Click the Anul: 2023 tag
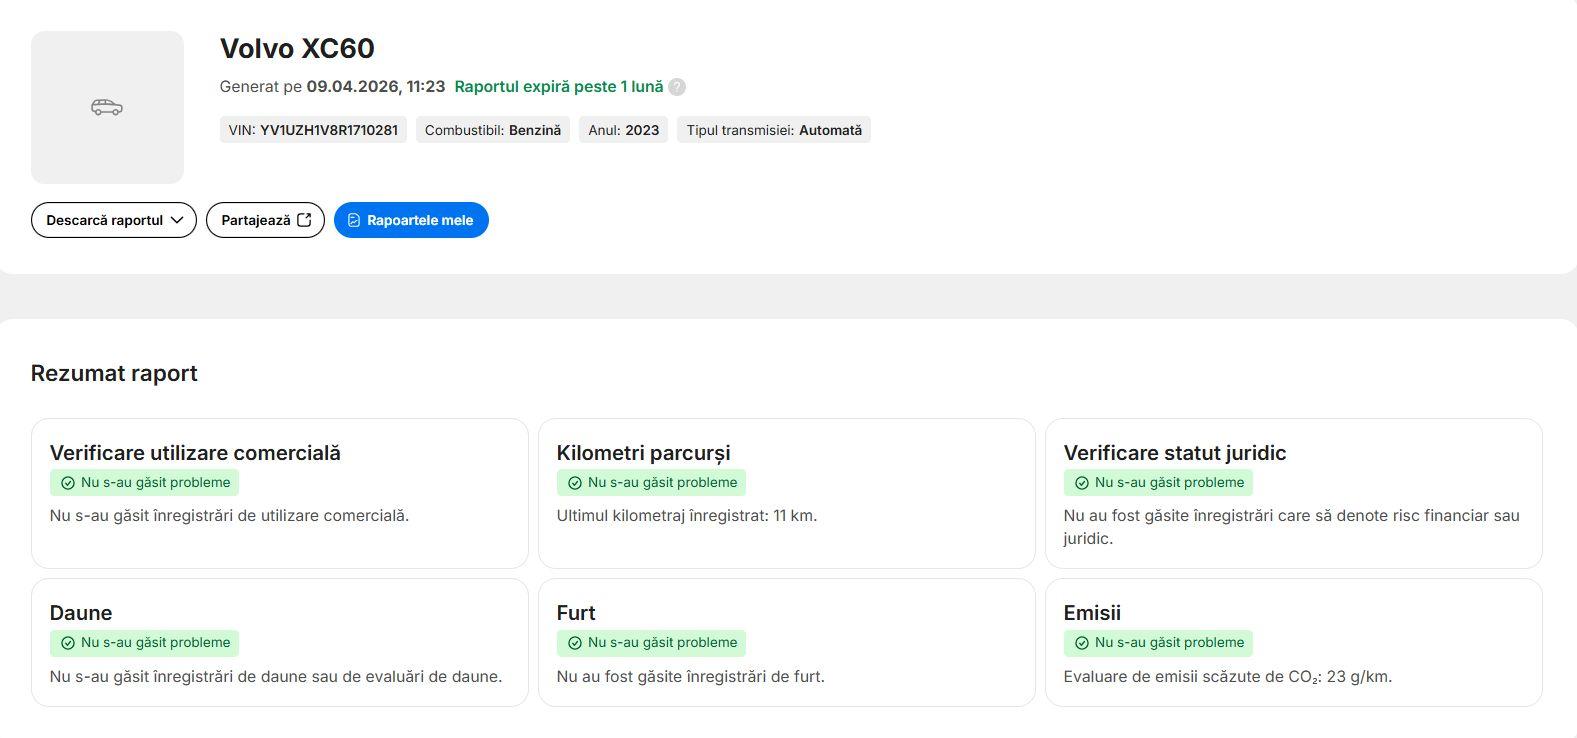The image size is (1577, 738). 623,130
